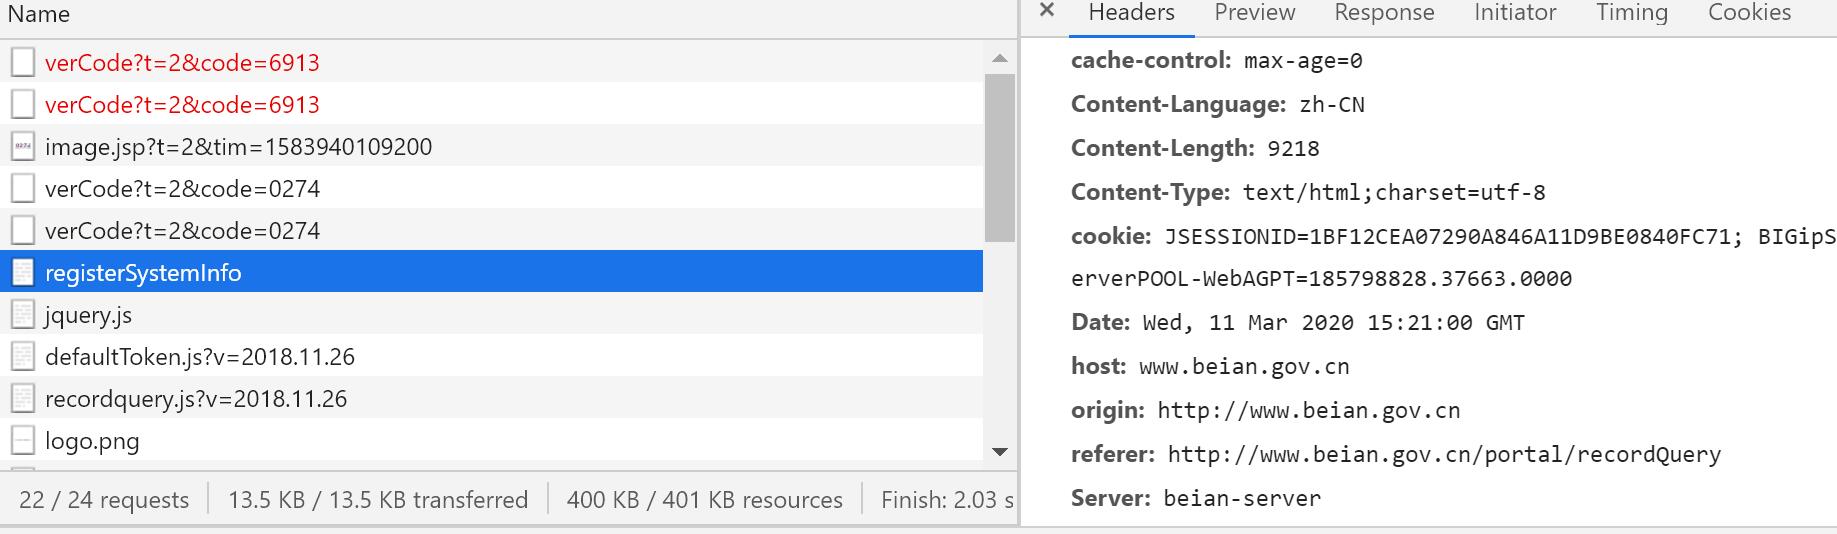Select the first verCode code=0274 request

point(182,189)
